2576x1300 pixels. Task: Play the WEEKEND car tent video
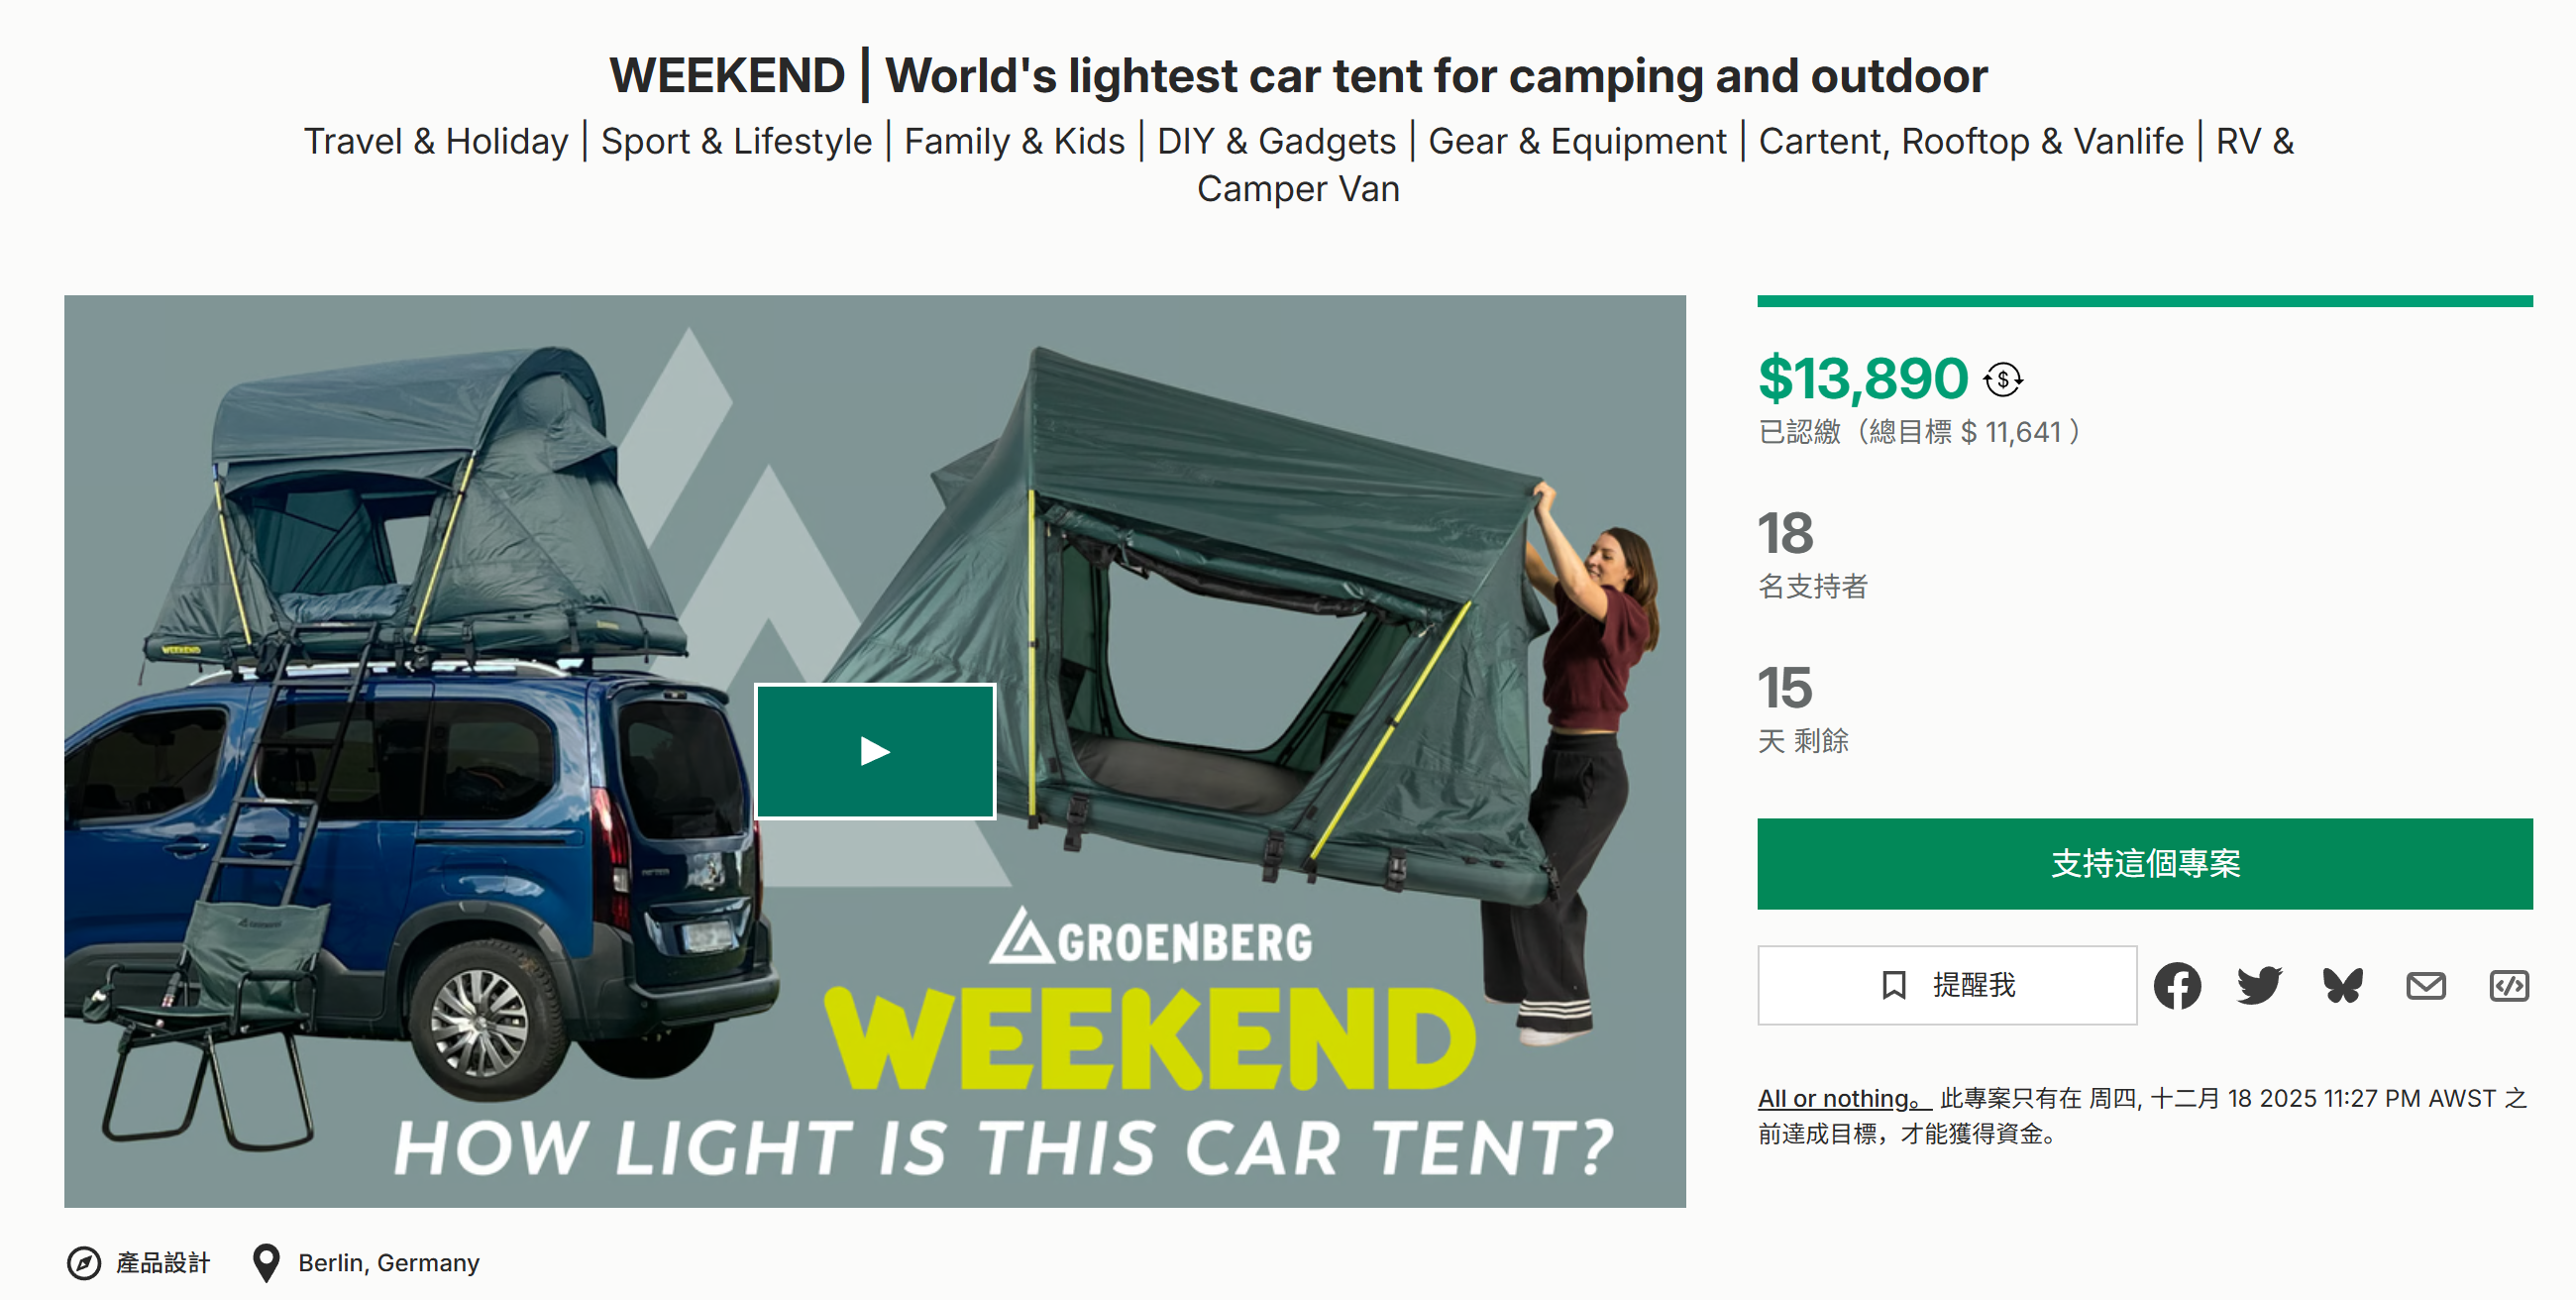coord(874,751)
